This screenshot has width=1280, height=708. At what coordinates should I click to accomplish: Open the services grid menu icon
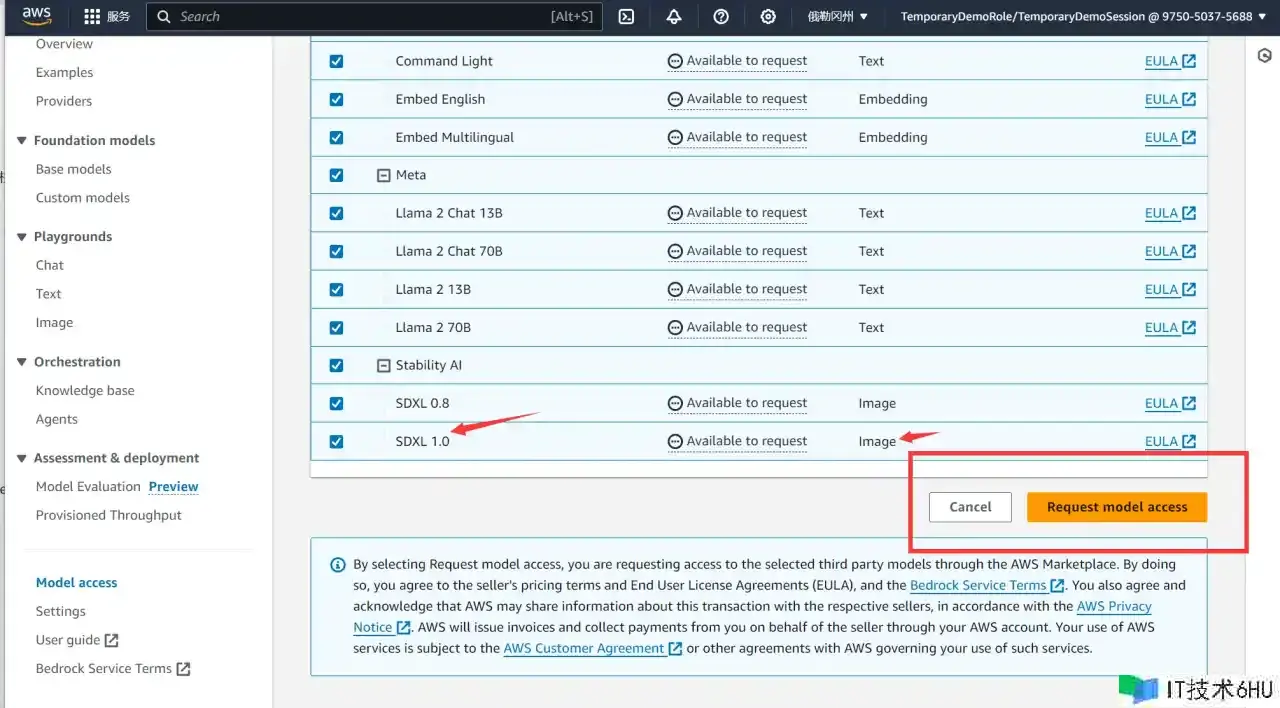92,17
